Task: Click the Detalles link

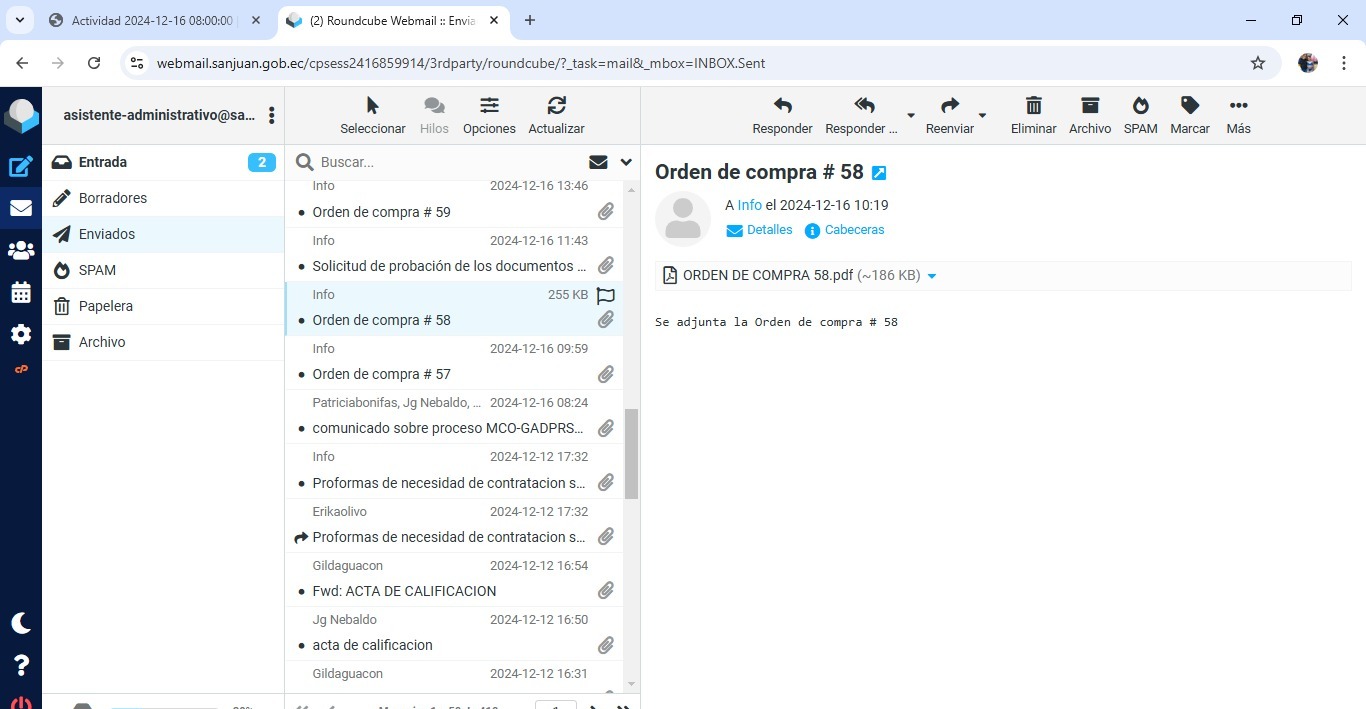Action: [x=768, y=230]
